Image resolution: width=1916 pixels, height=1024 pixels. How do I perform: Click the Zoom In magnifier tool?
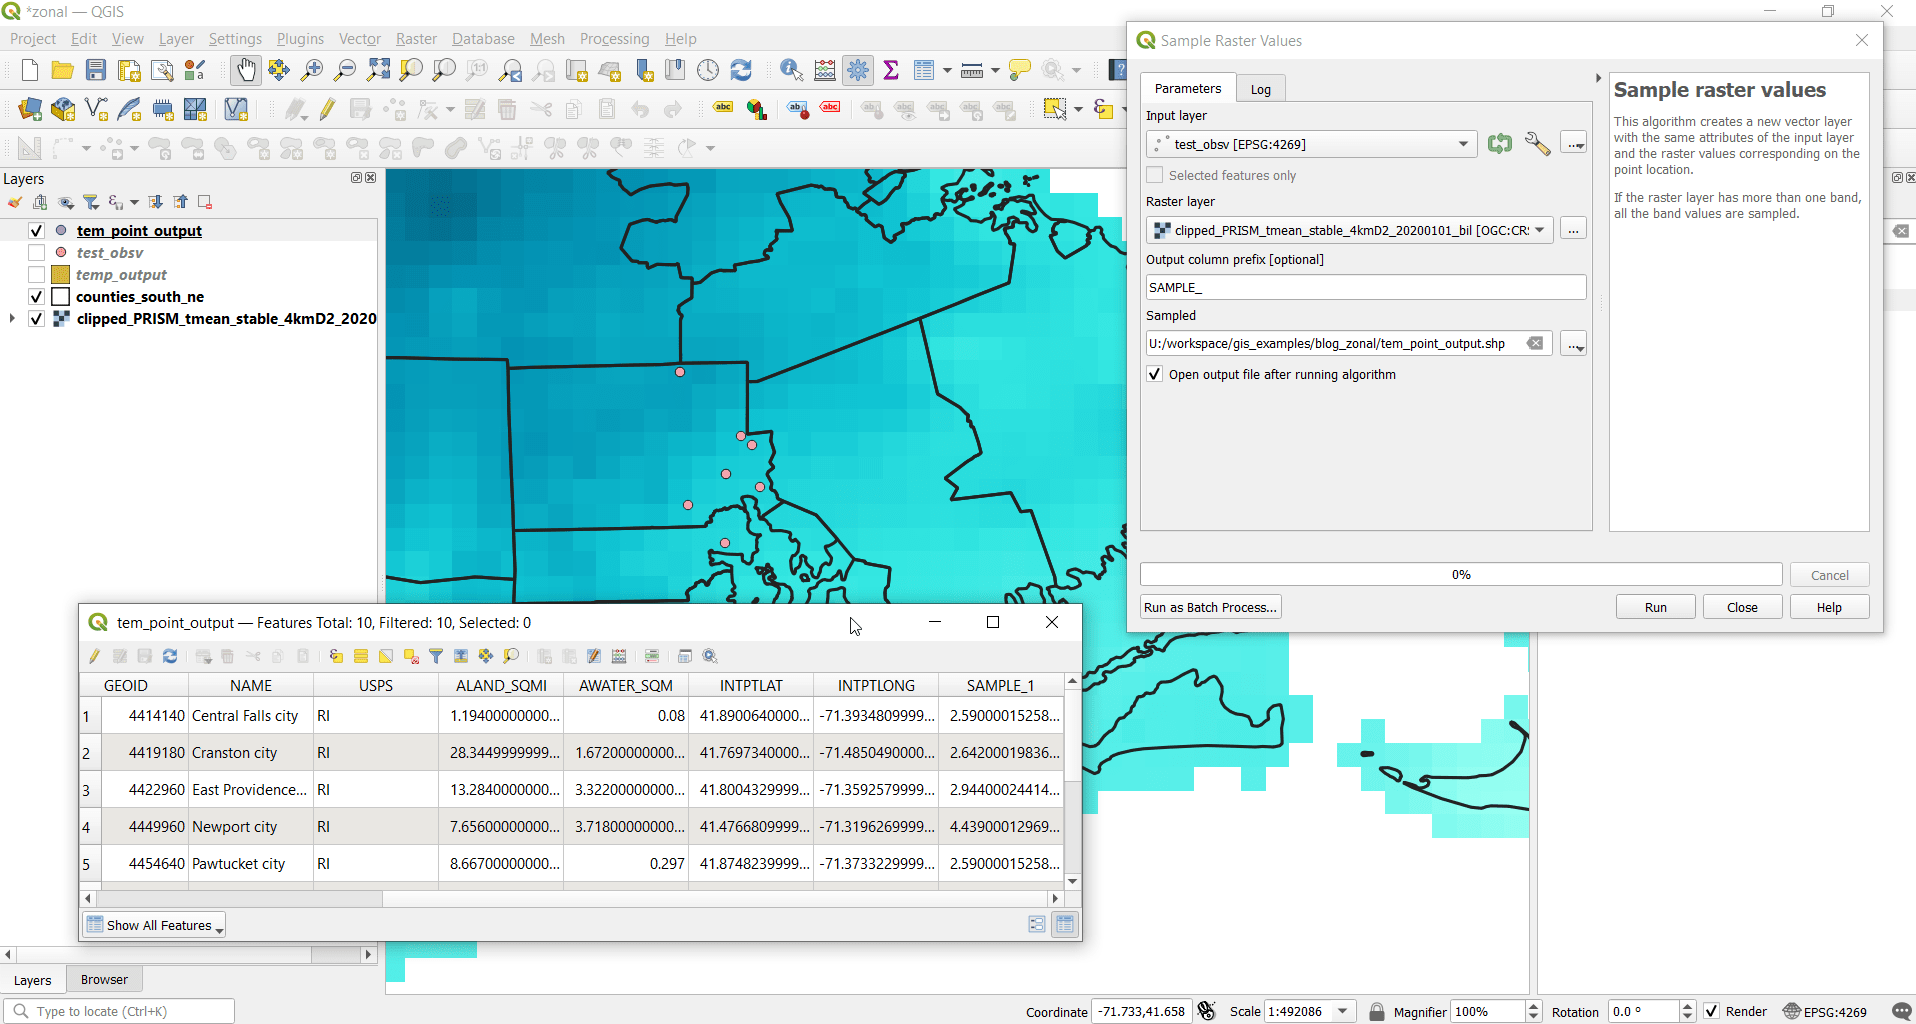[x=312, y=70]
